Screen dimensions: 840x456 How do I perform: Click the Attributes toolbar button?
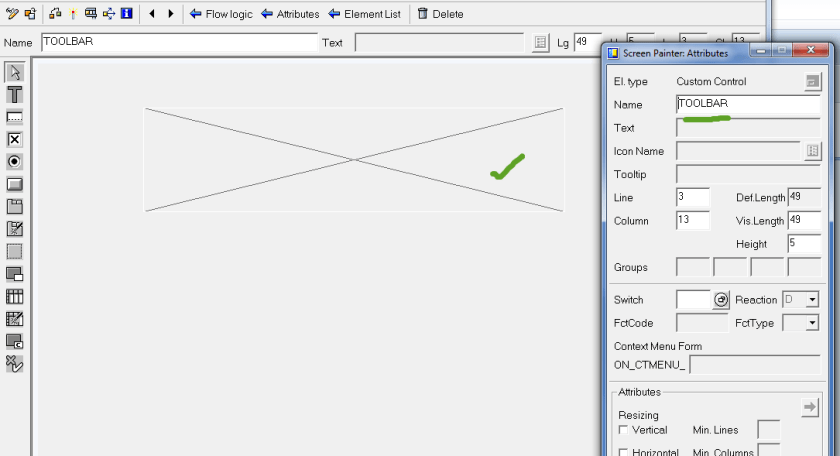(290, 14)
